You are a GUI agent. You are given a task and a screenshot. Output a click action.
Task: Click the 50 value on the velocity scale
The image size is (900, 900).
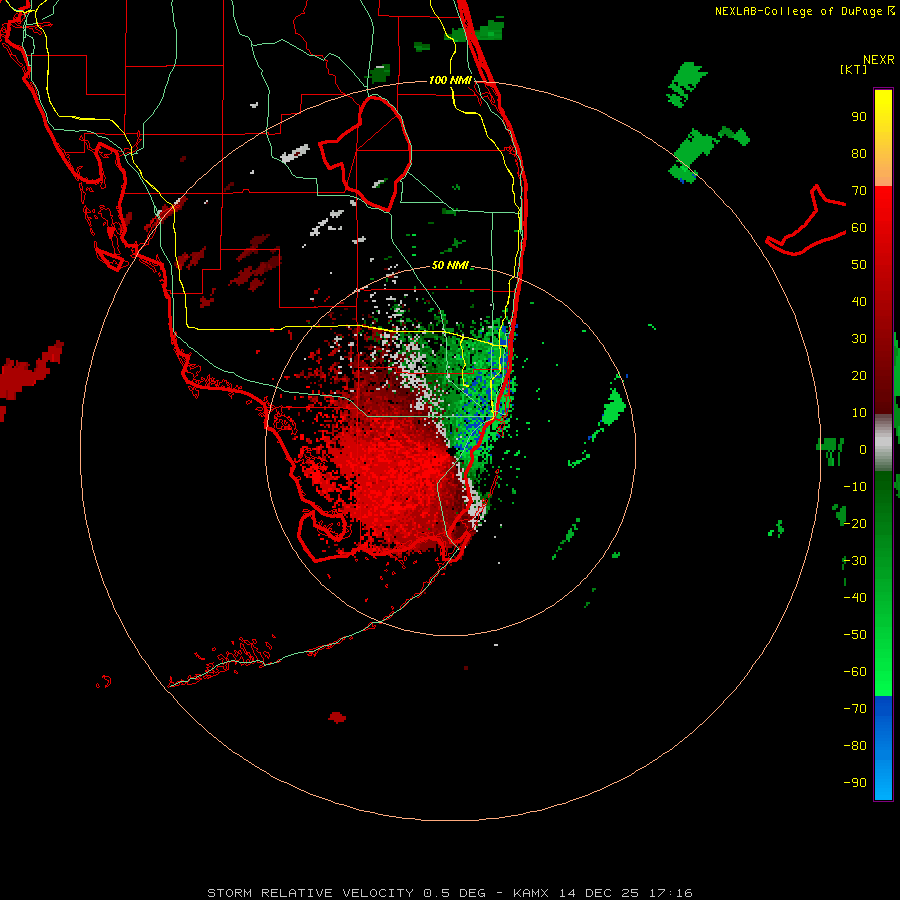pyautogui.click(x=859, y=265)
